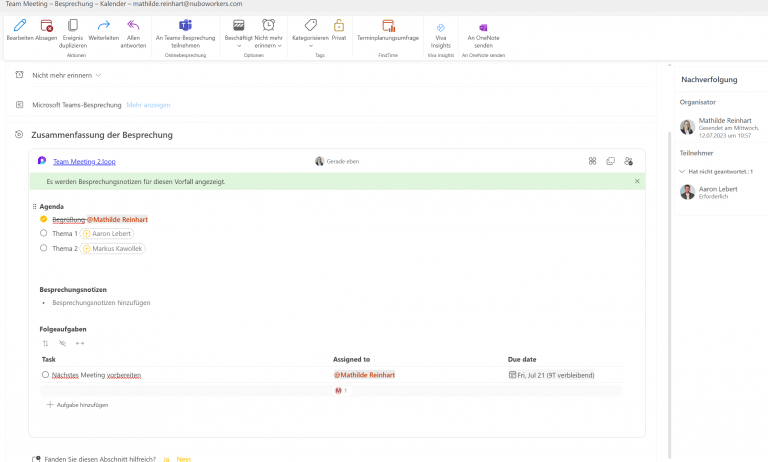Answer Nein to helpful feedback
The height and width of the screenshot is (462, 768).
pos(184,459)
